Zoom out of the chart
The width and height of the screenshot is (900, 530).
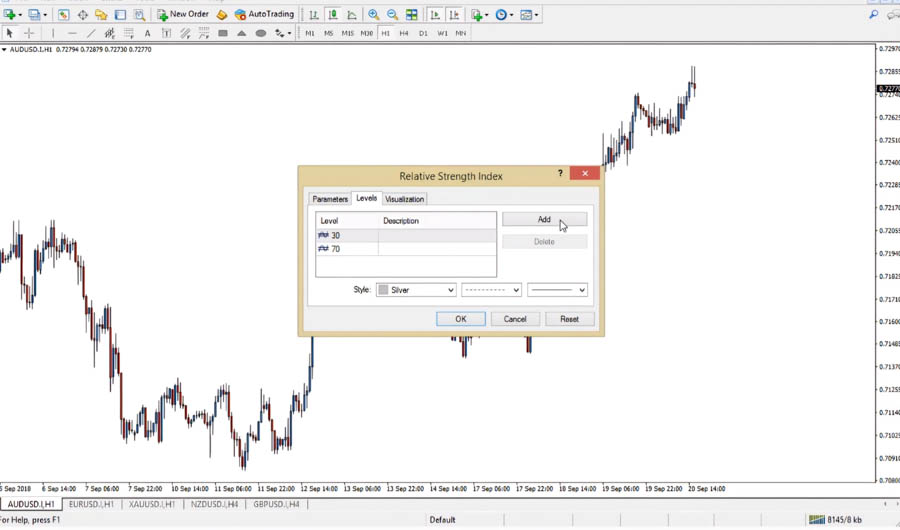coord(393,14)
